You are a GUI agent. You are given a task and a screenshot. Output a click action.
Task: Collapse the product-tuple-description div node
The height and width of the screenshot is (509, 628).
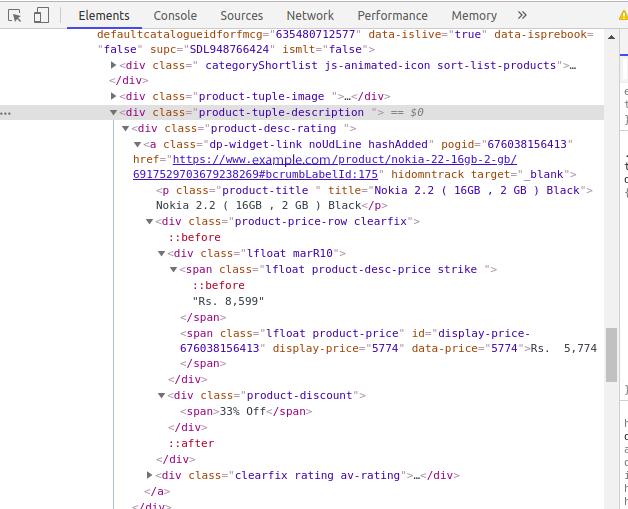point(113,113)
